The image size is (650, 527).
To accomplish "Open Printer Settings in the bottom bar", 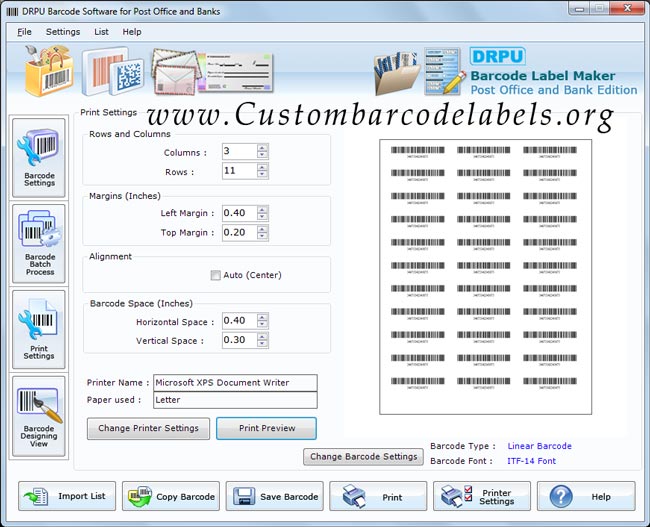I will (x=482, y=496).
